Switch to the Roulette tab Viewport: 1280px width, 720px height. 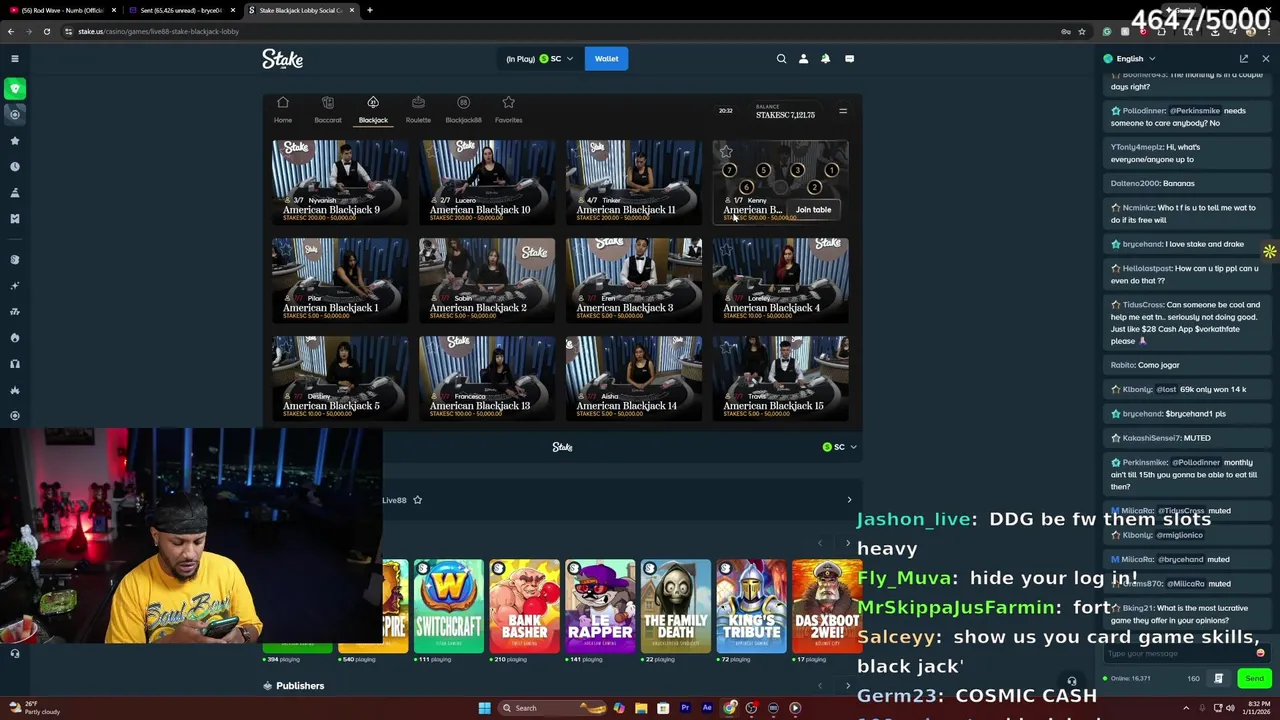click(x=418, y=110)
